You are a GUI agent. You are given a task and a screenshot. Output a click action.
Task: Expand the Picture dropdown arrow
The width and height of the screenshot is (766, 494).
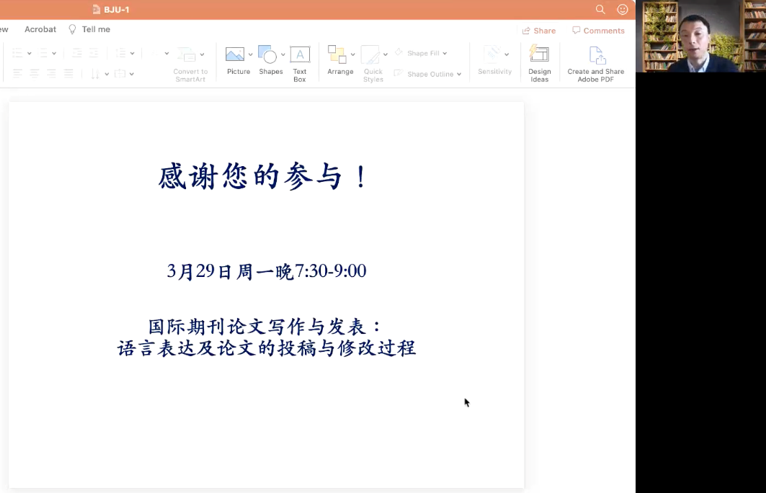pyautogui.click(x=251, y=54)
